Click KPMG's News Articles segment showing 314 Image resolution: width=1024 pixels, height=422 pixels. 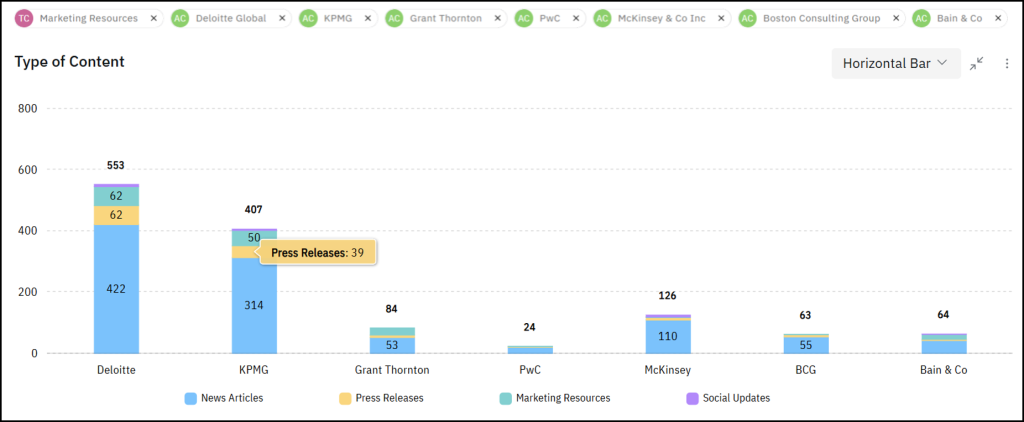pos(254,305)
